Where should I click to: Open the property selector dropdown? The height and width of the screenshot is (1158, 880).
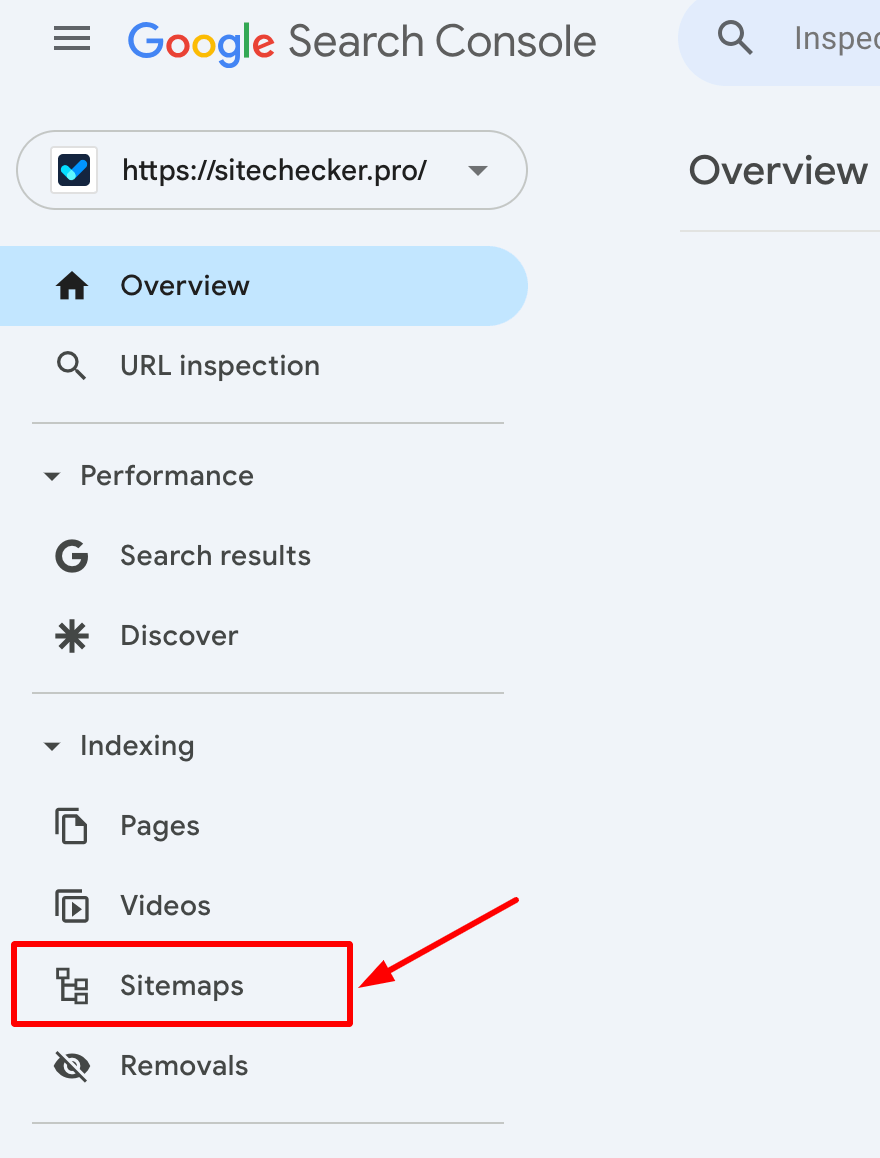[x=478, y=170]
